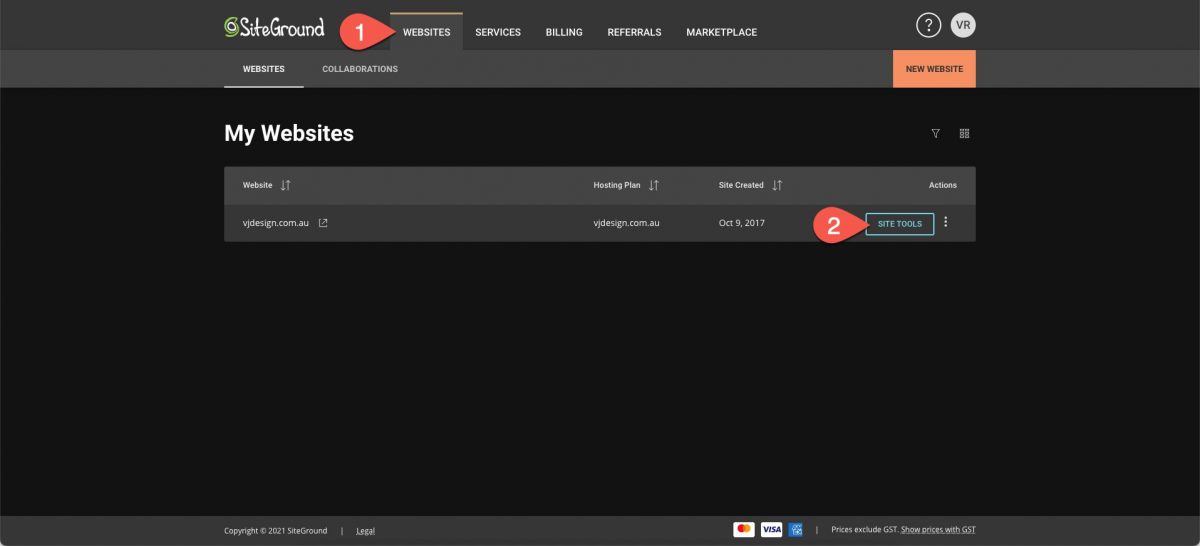This screenshot has width=1200, height=546.
Task: Switch to grid view icon
Action: 964,133
